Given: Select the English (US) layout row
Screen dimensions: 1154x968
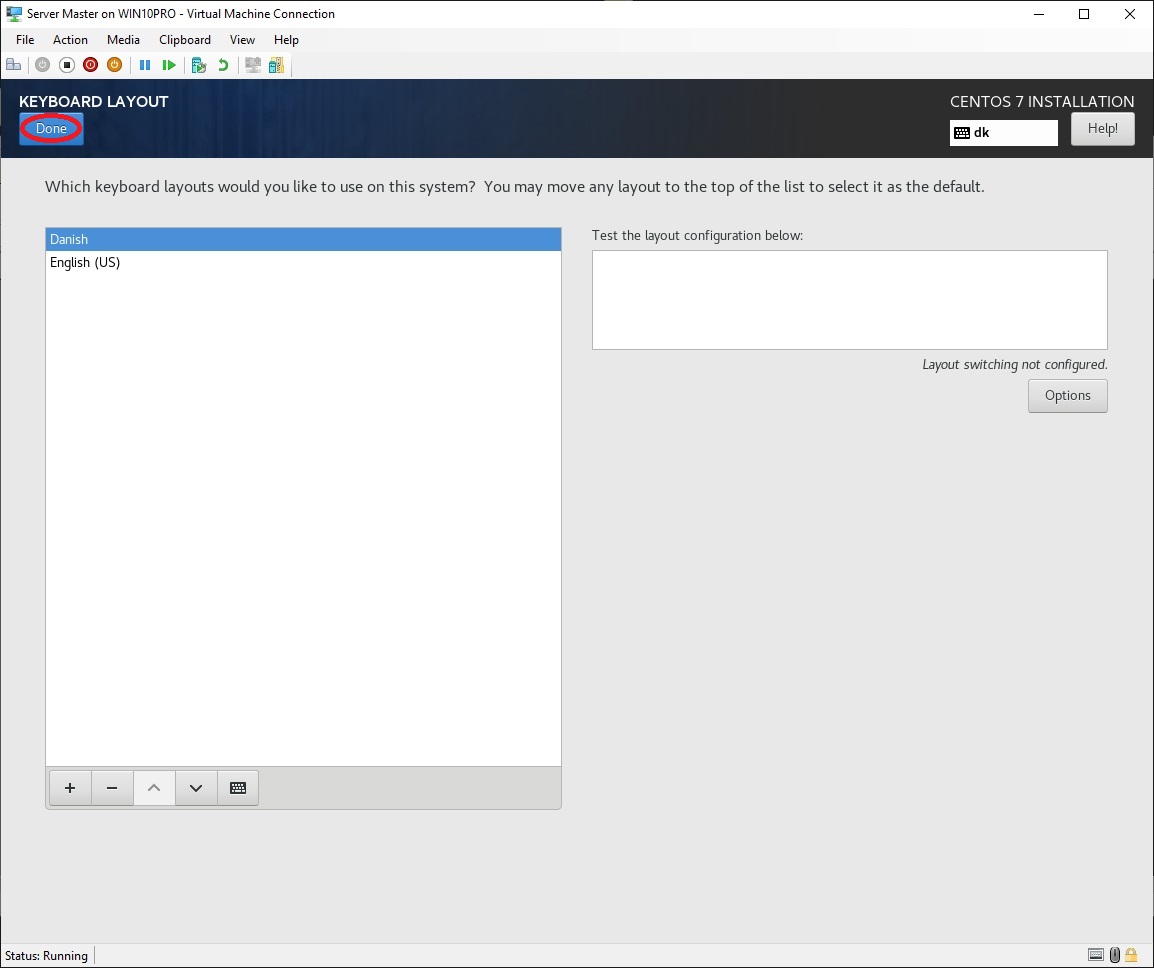Looking at the screenshot, I should (303, 263).
